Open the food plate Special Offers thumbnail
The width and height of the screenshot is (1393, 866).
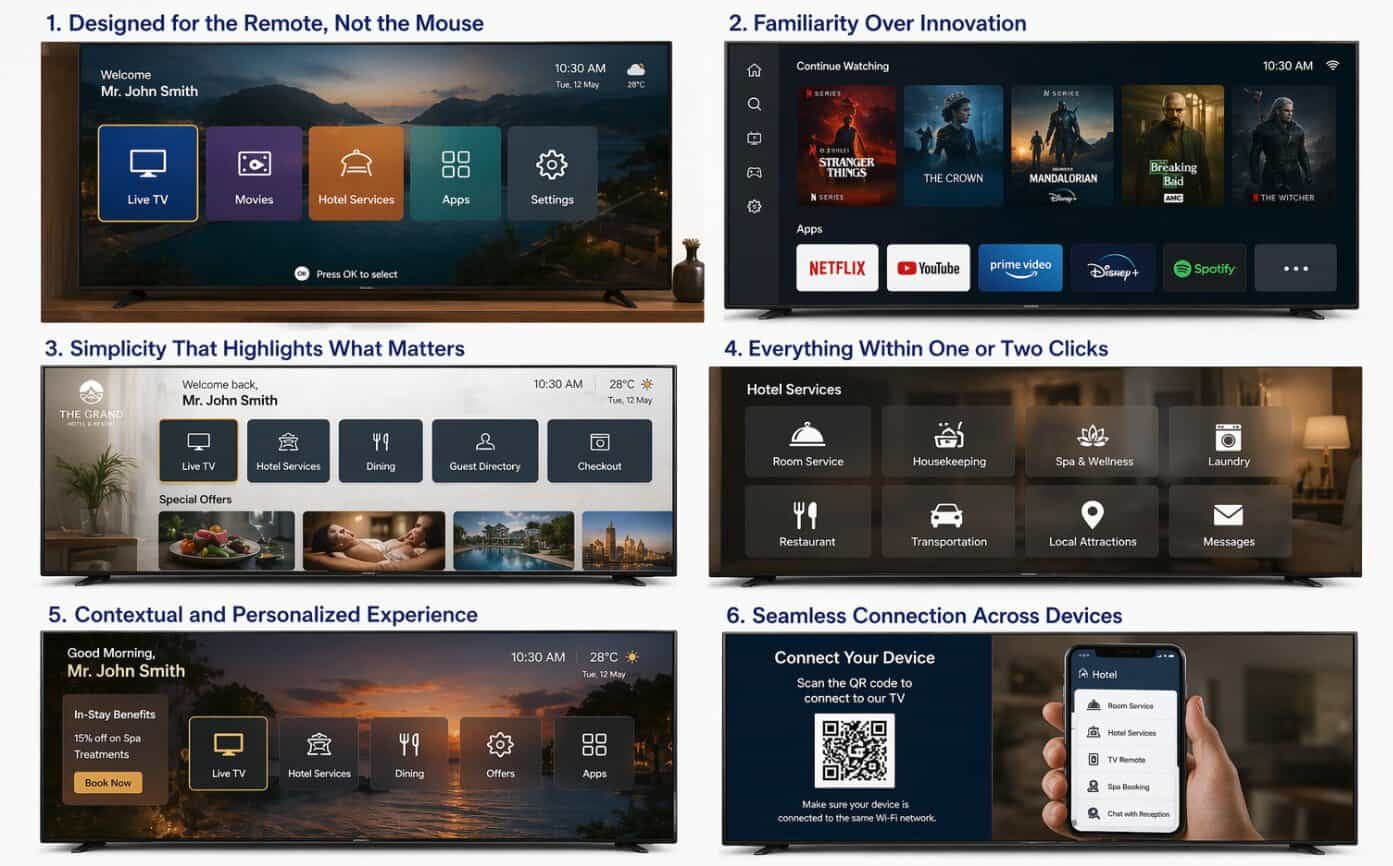pos(227,541)
